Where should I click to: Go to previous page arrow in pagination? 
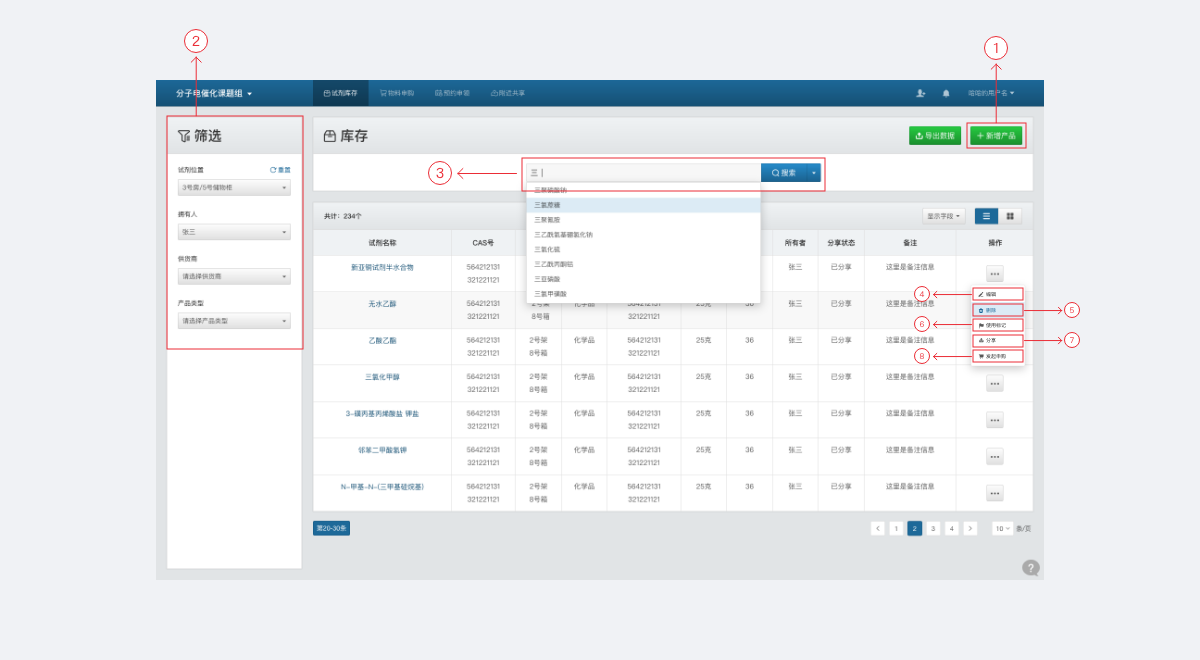[877, 528]
